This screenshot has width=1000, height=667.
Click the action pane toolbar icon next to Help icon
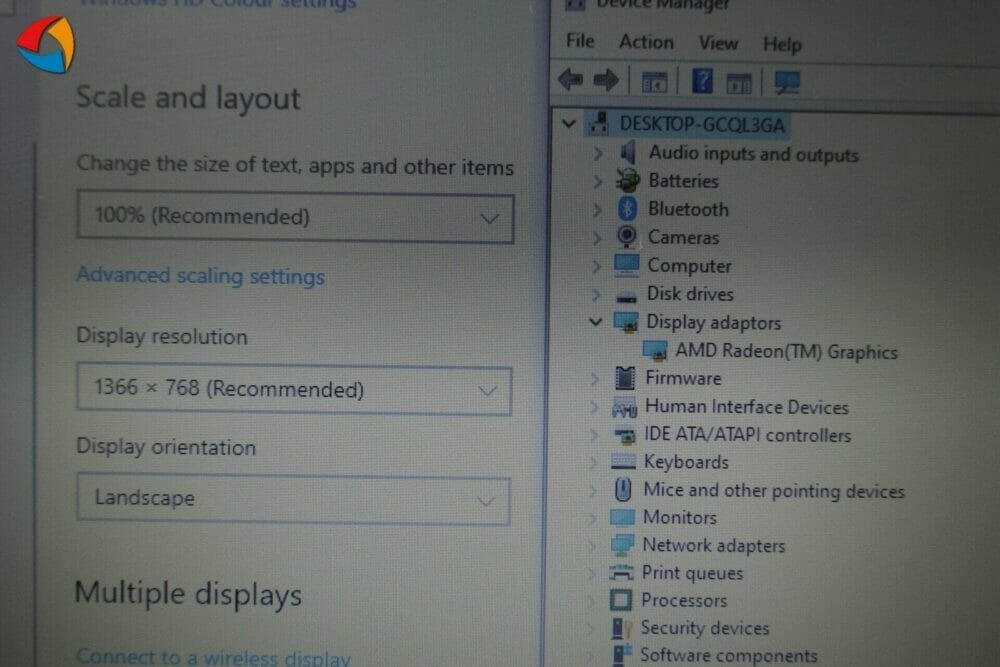pos(739,84)
